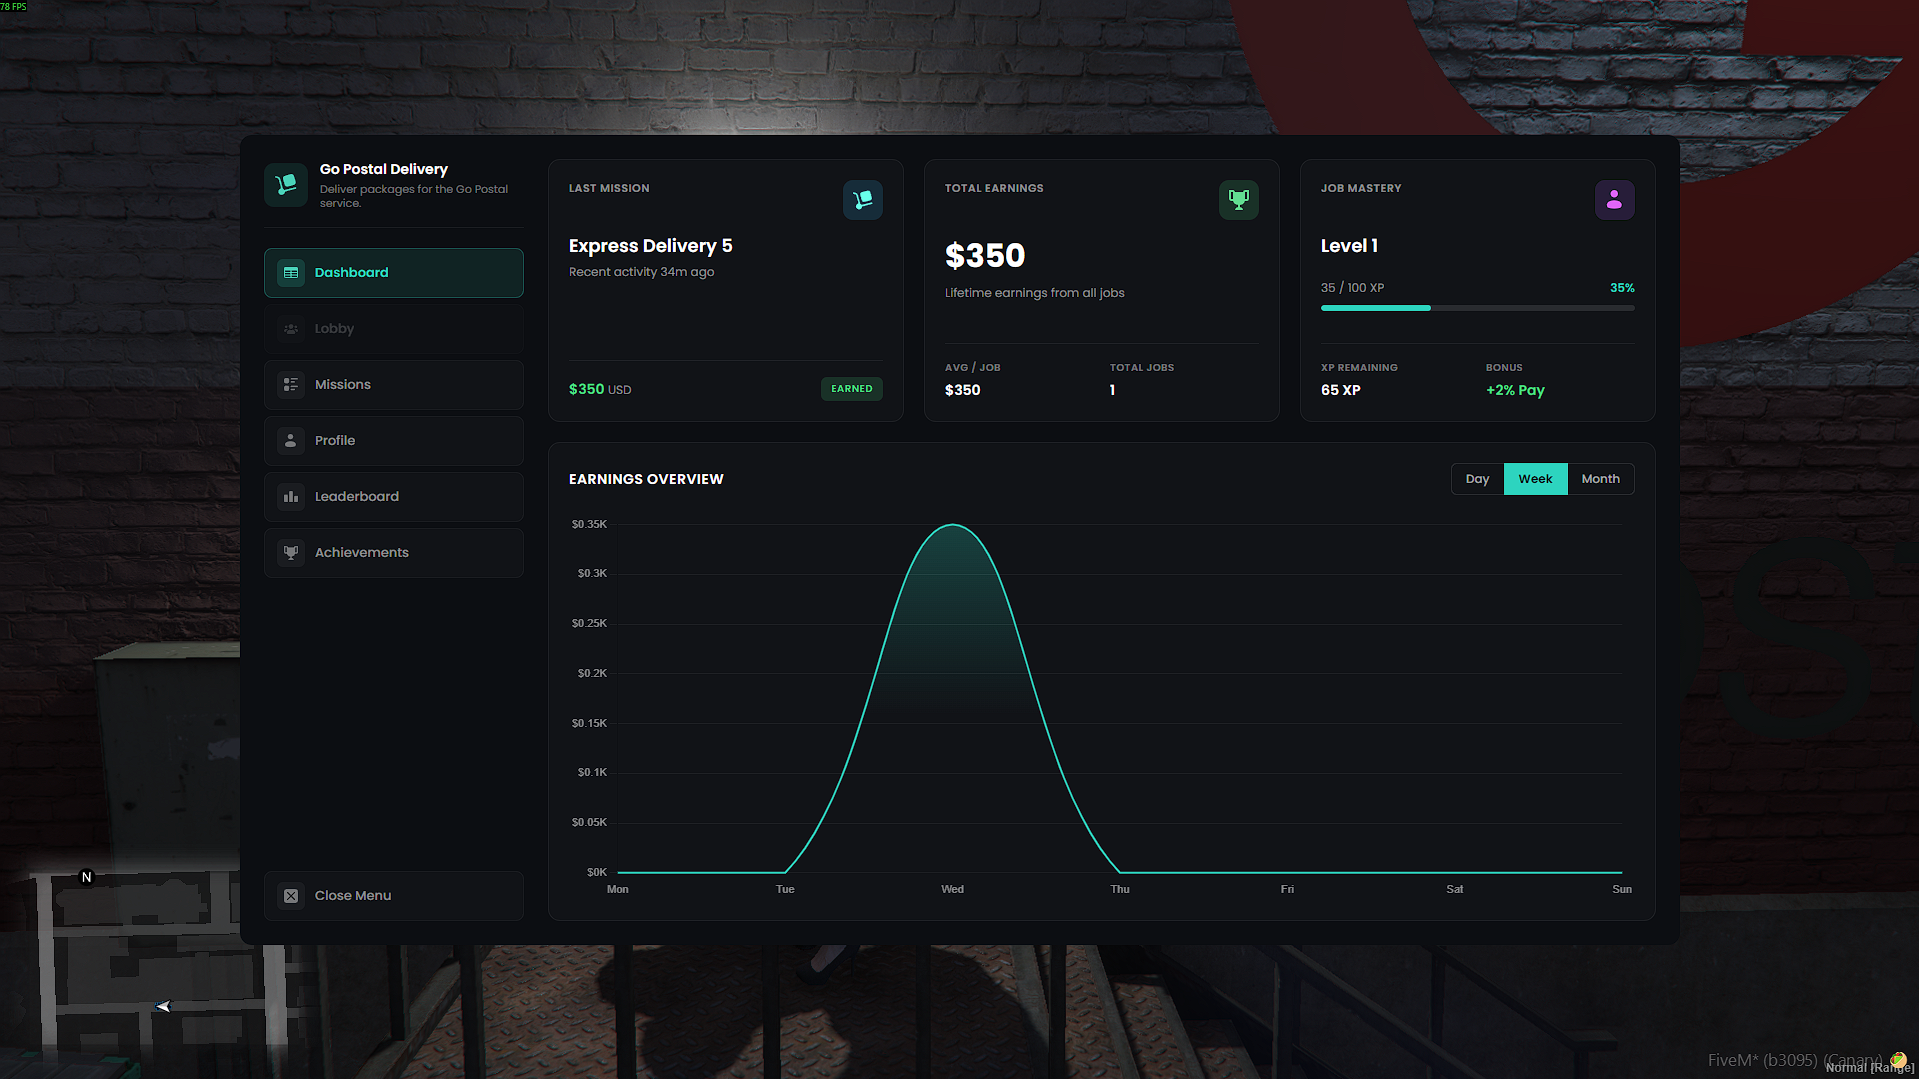Switch earnings chart to Day view
The image size is (1919, 1079).
click(1477, 479)
